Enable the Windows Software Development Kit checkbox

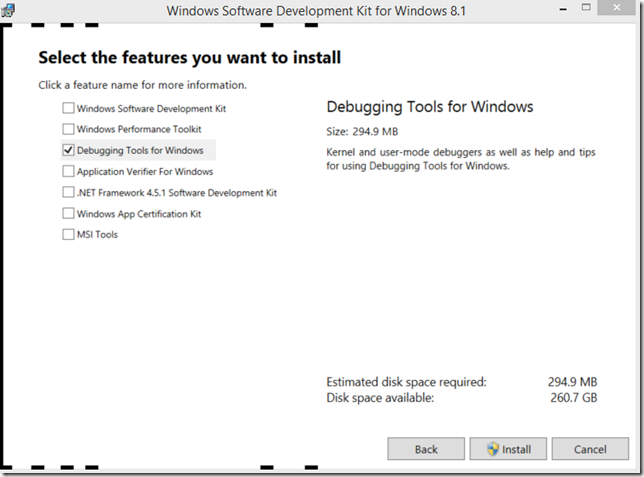click(68, 108)
